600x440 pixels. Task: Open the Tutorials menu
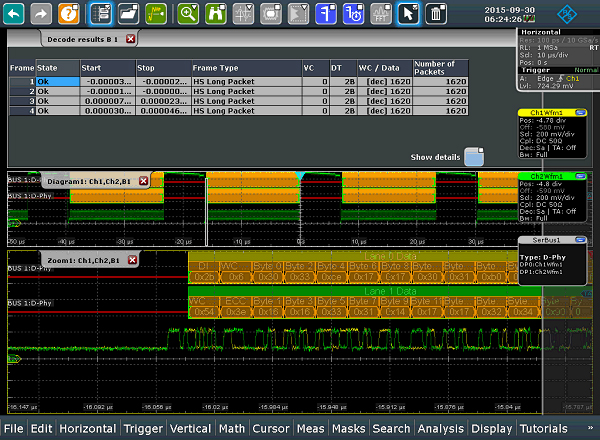tap(544, 429)
